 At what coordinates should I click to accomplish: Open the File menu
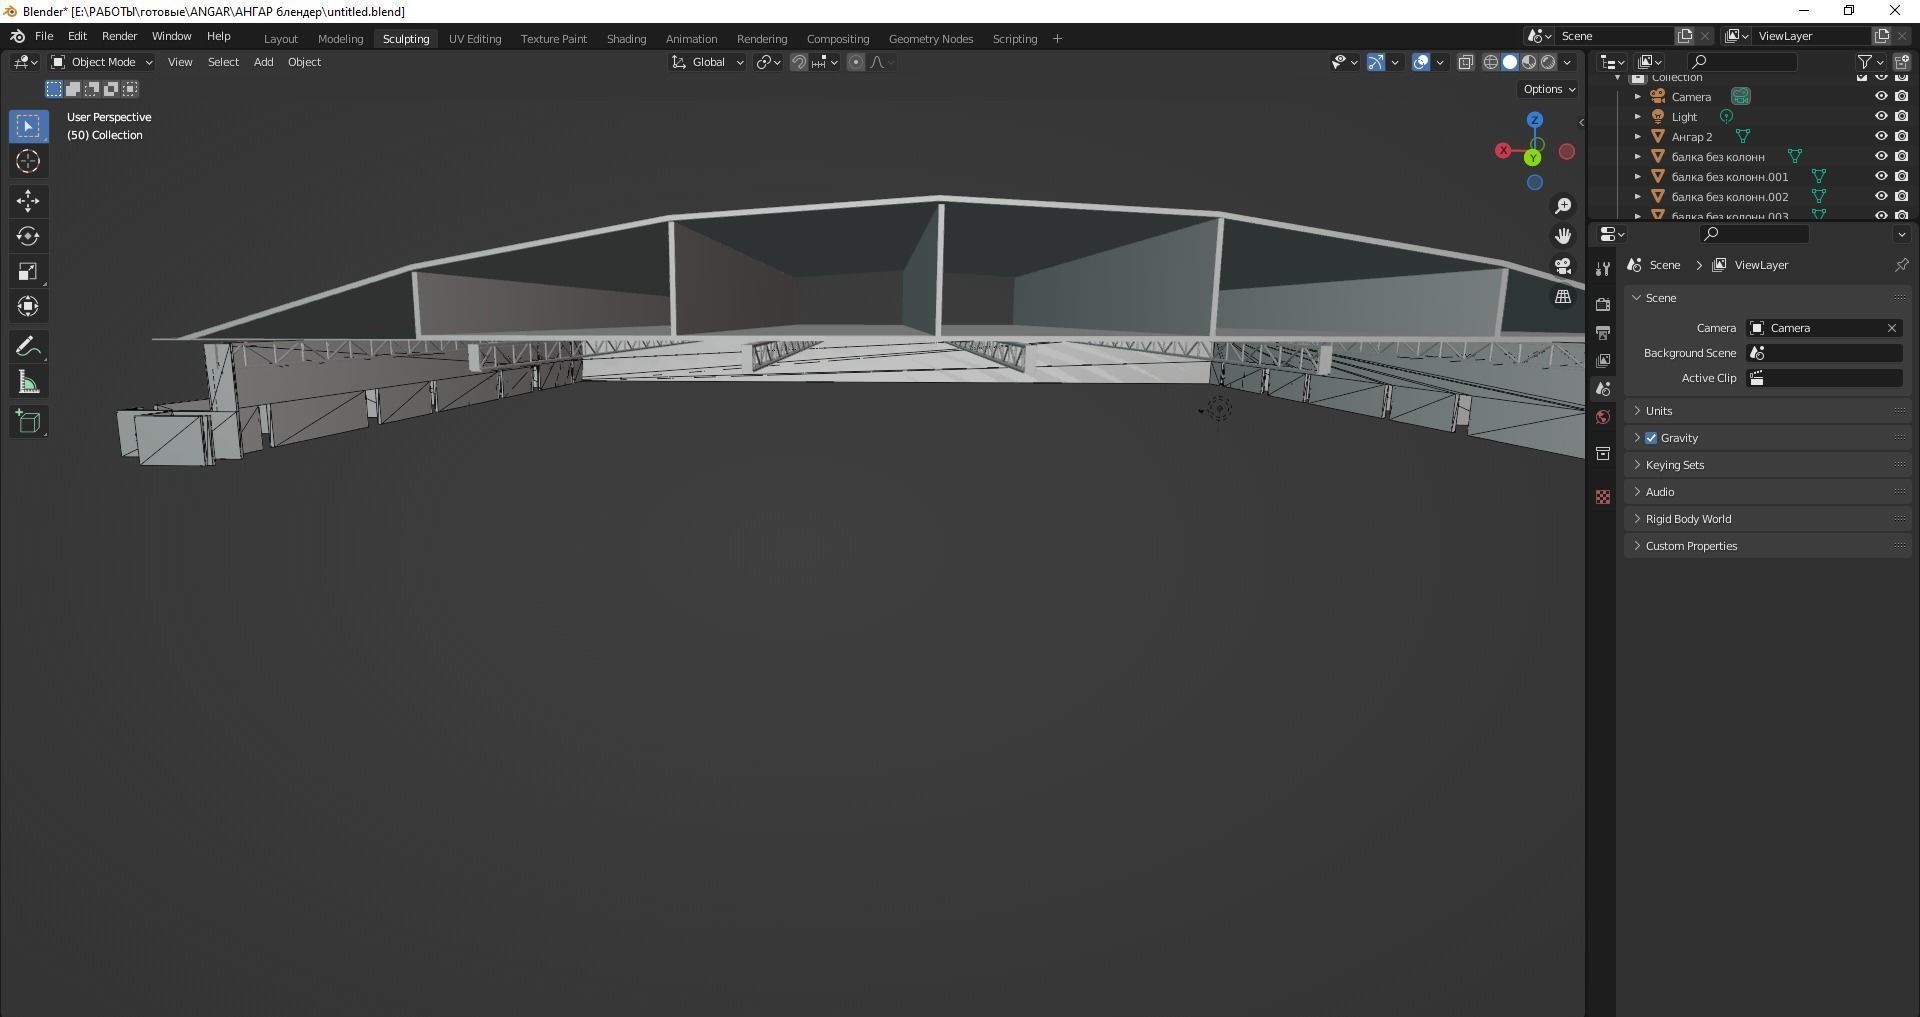44,36
